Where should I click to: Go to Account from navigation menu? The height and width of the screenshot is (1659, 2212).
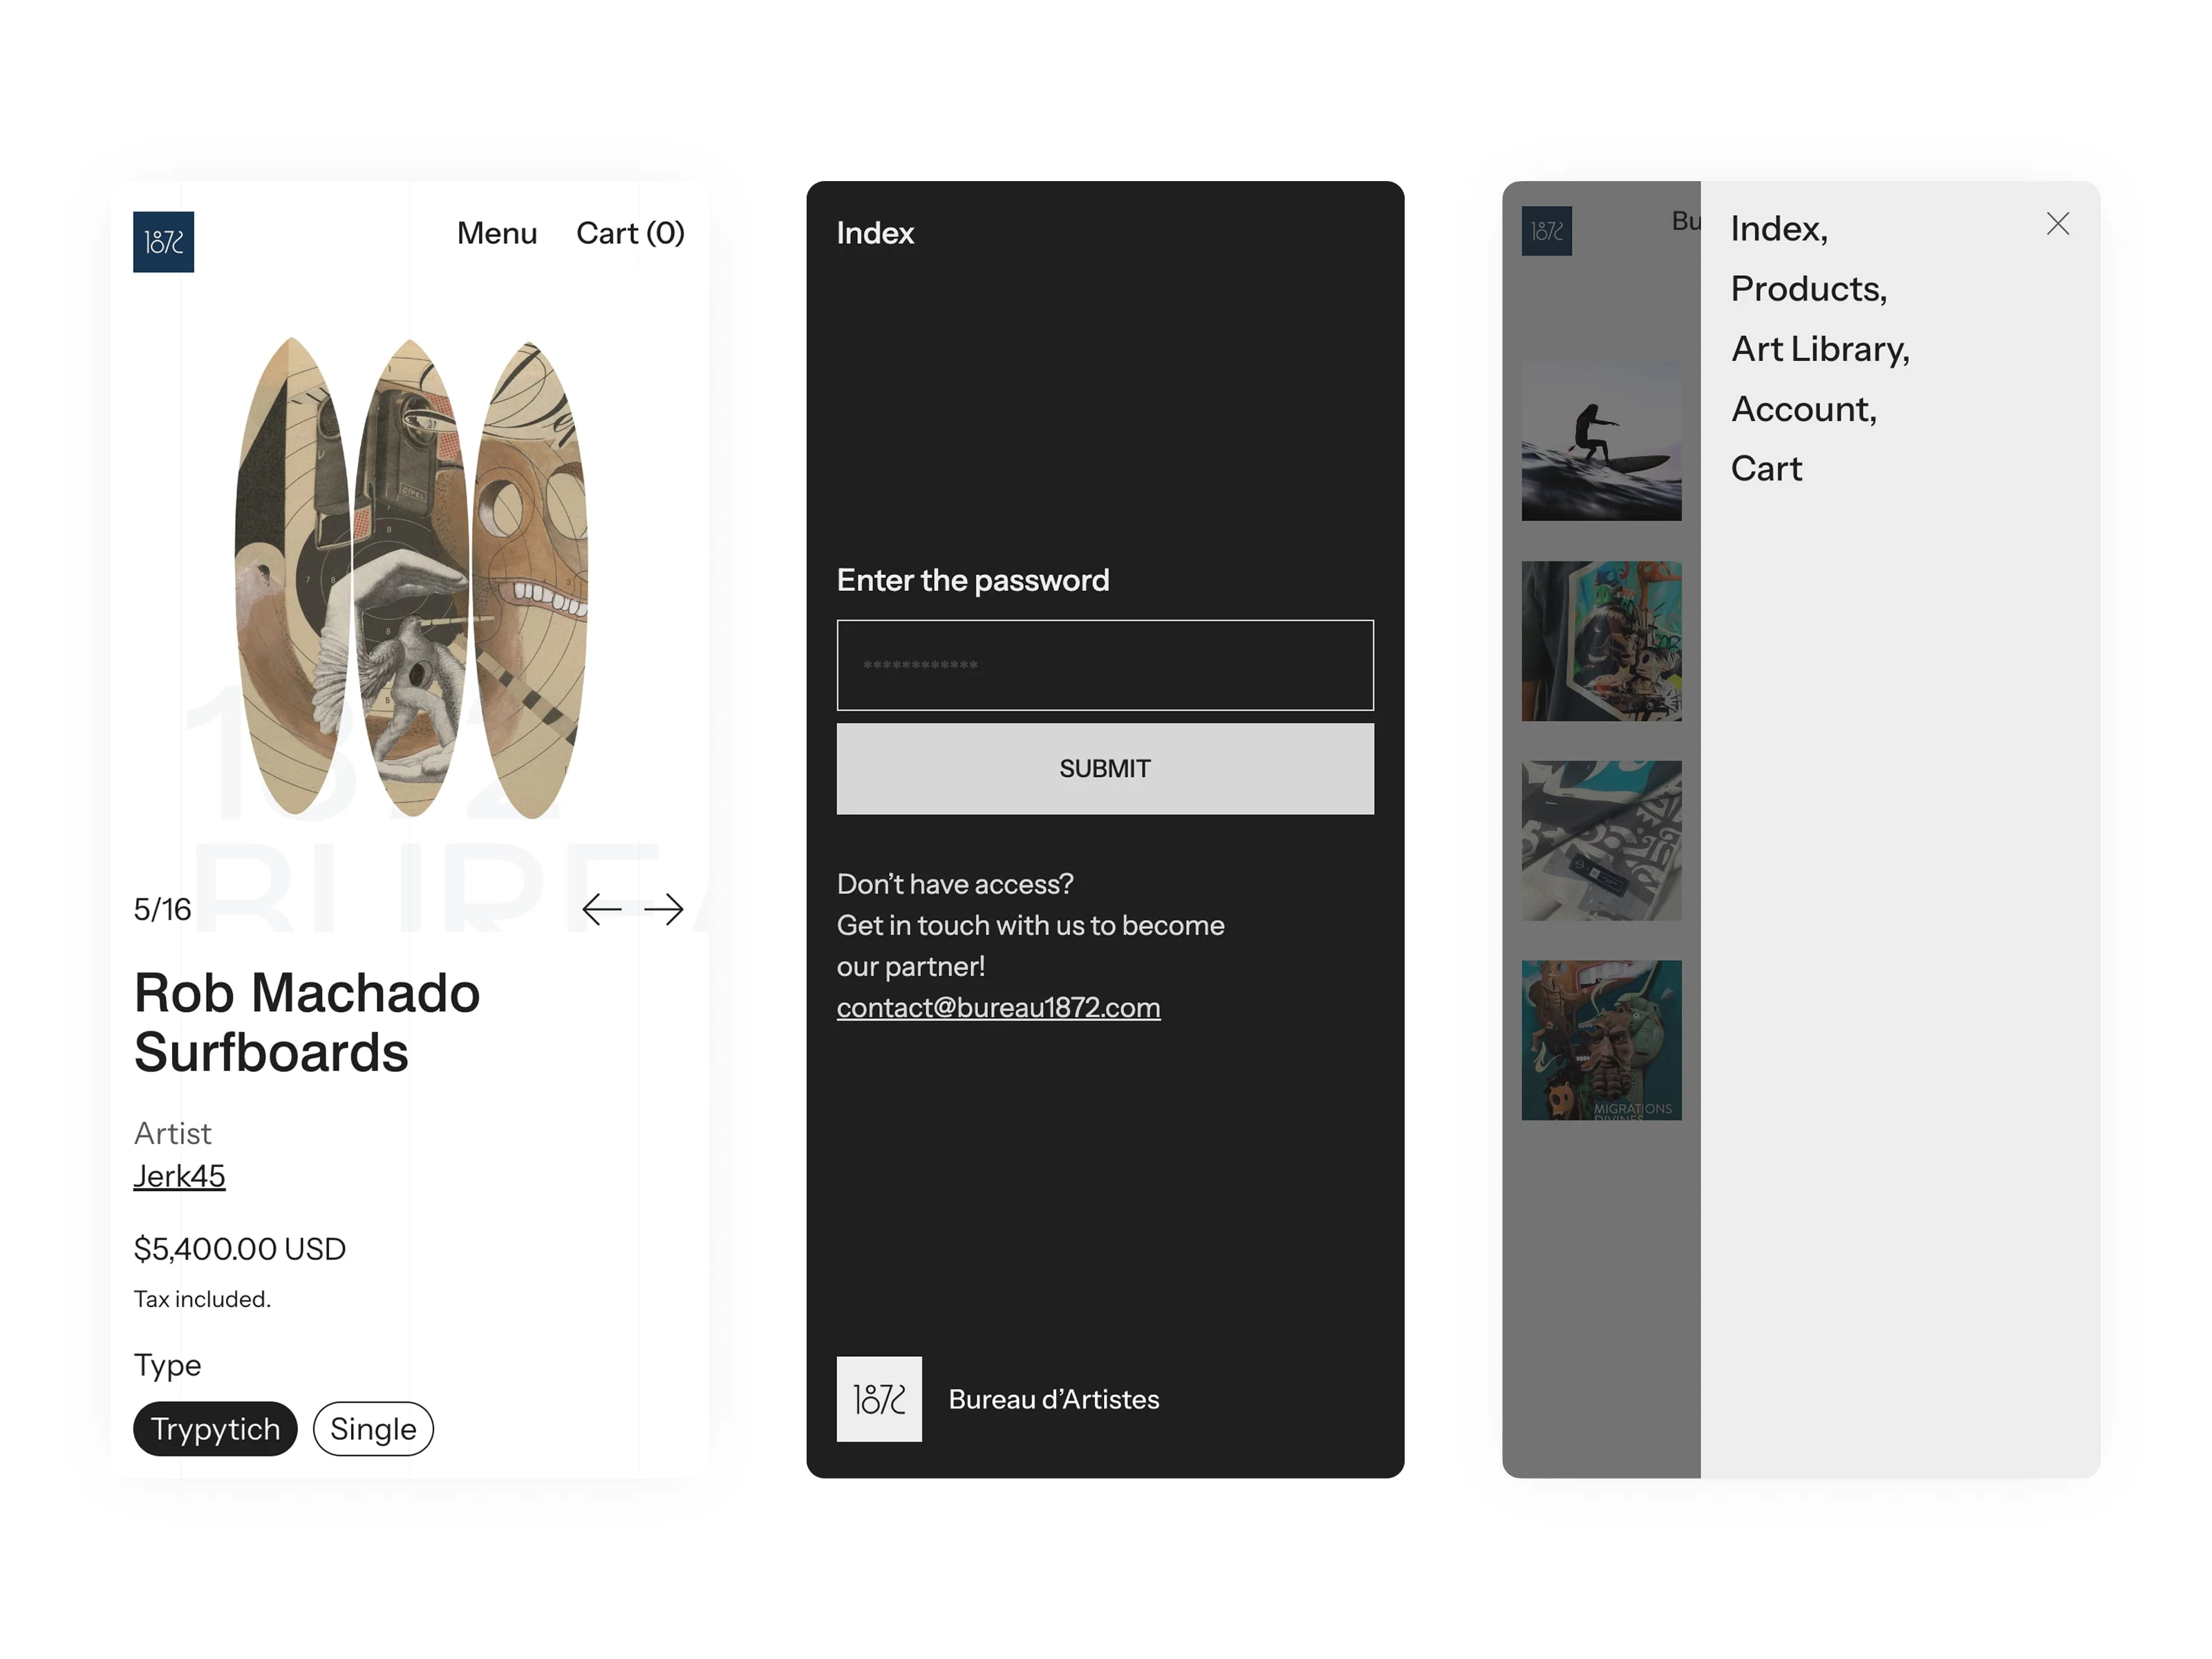tap(1803, 409)
